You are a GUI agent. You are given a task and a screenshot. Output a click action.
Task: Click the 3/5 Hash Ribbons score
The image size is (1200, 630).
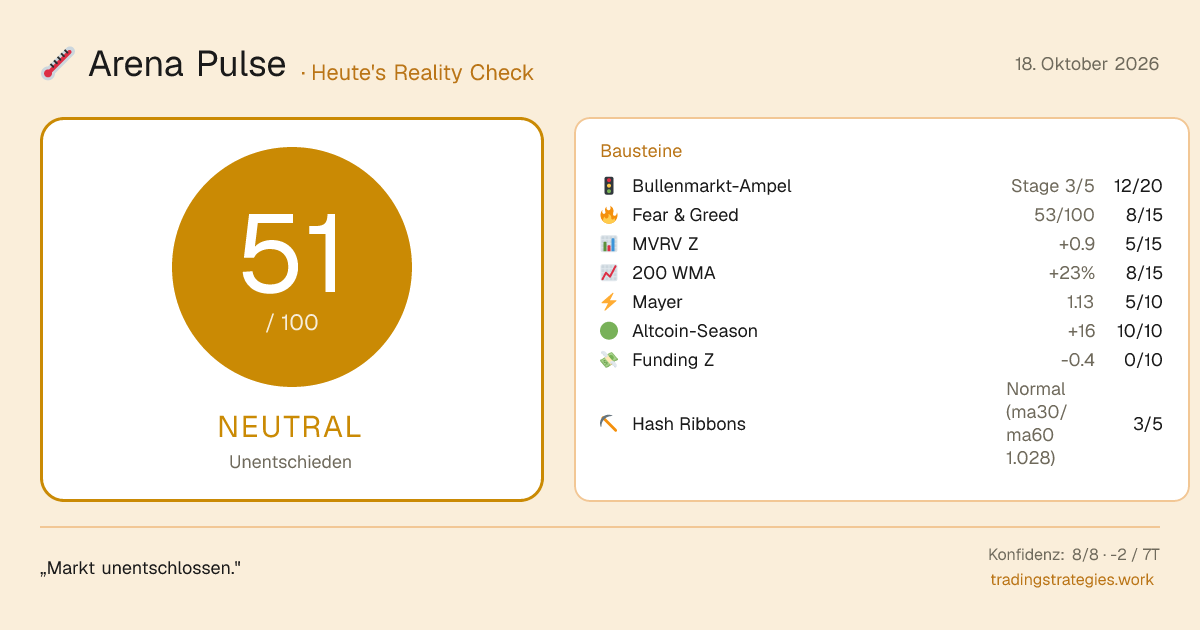[x=1148, y=424]
